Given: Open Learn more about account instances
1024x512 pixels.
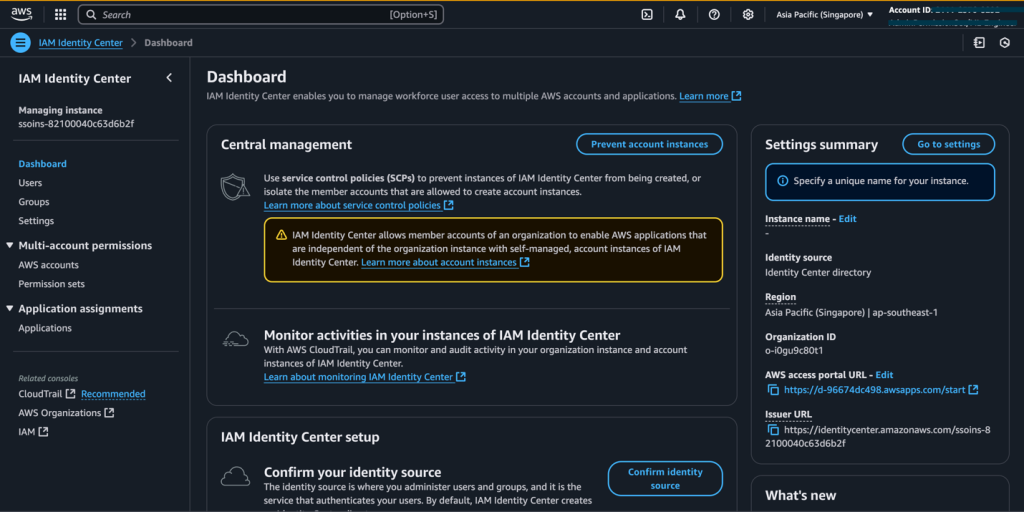Looking at the screenshot, I should pyautogui.click(x=439, y=262).
